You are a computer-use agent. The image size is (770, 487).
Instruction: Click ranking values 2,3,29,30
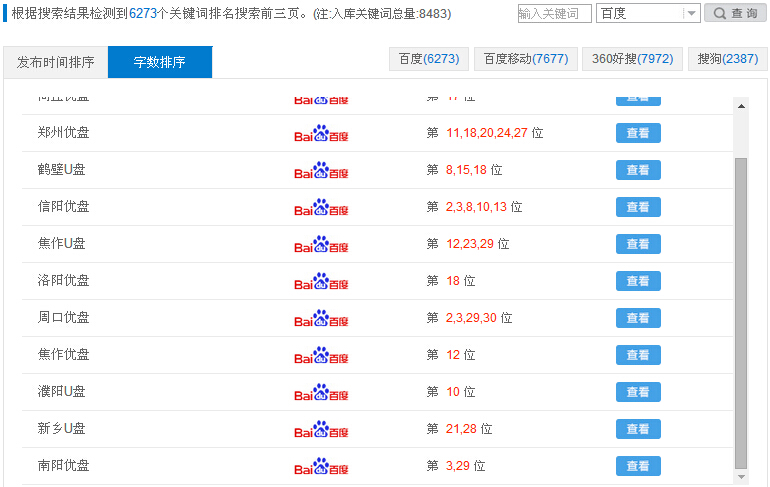[x=471, y=318]
